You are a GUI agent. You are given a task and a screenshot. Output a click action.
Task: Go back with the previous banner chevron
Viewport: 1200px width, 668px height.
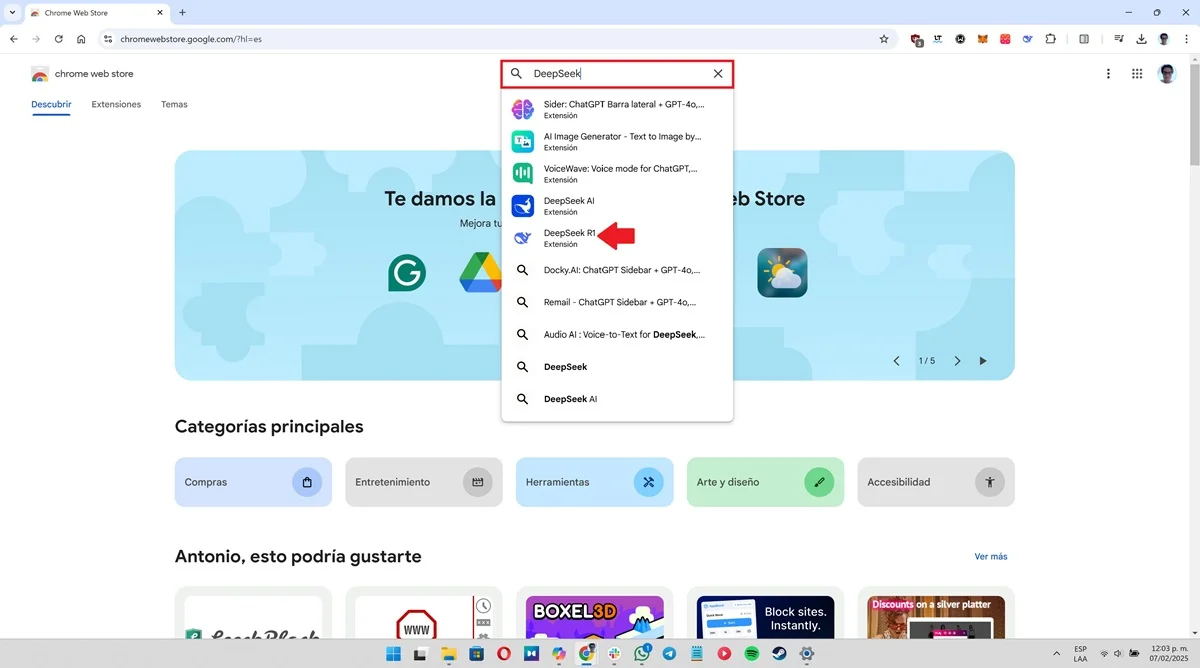(x=896, y=360)
